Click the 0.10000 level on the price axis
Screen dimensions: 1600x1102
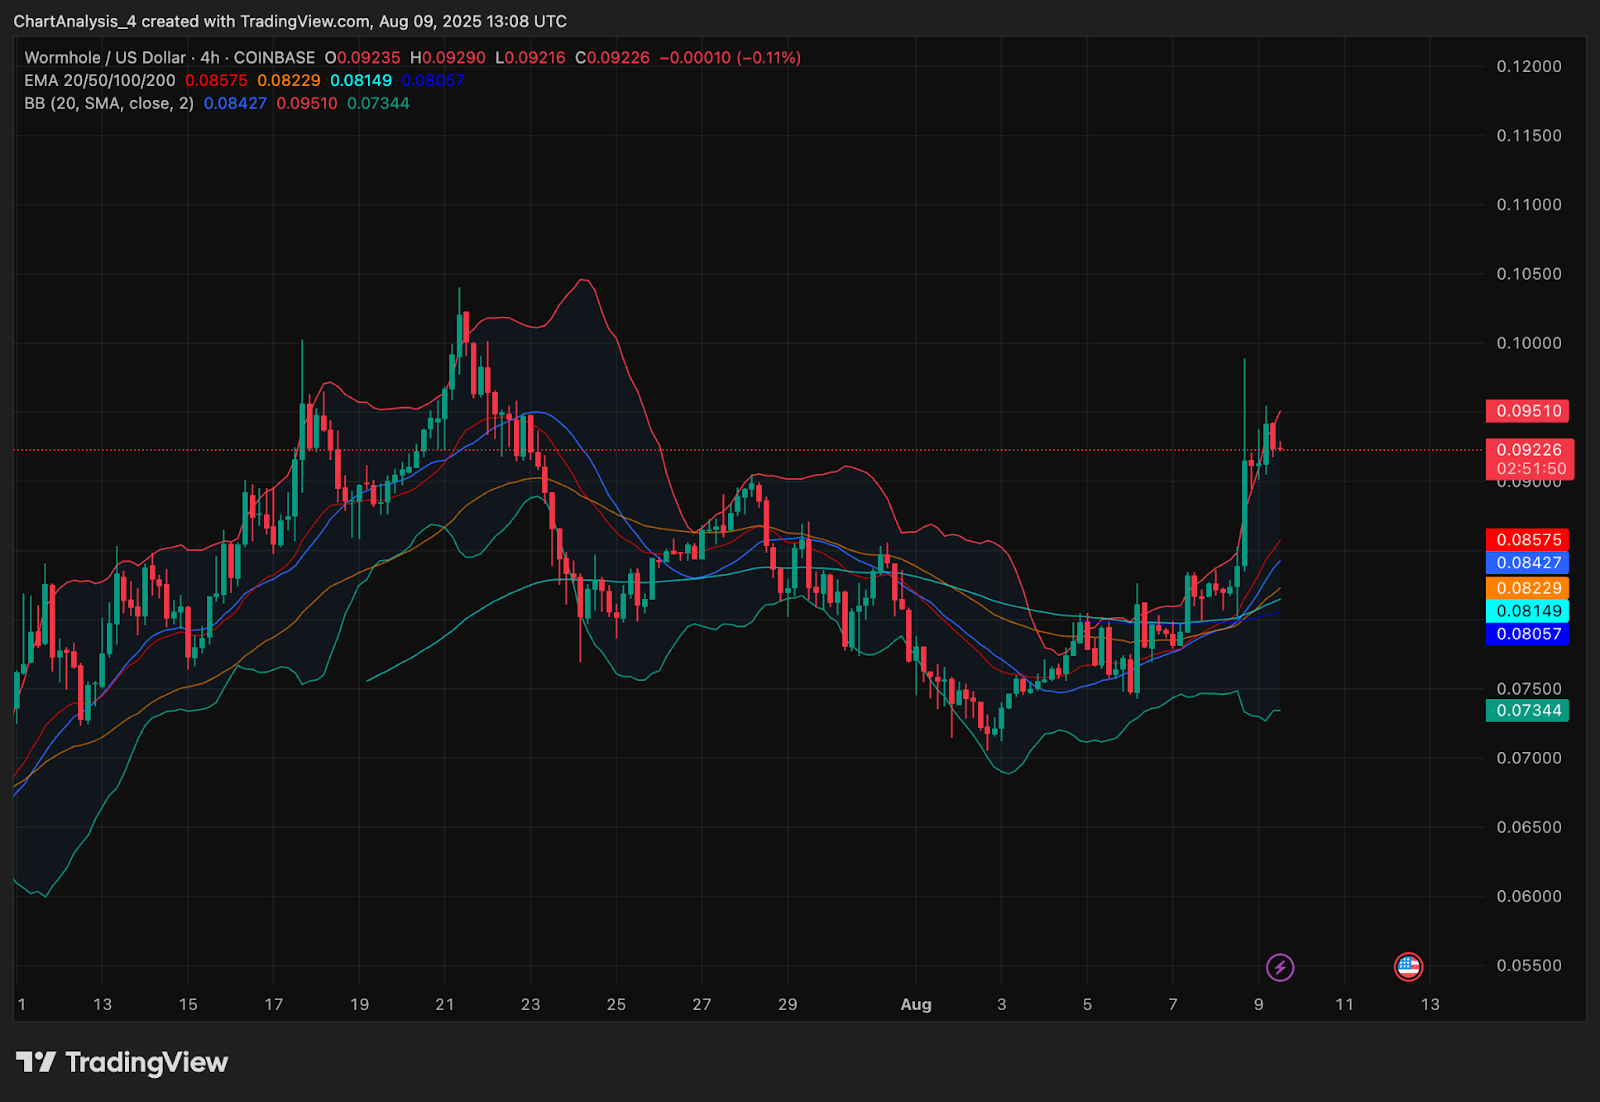1528,343
